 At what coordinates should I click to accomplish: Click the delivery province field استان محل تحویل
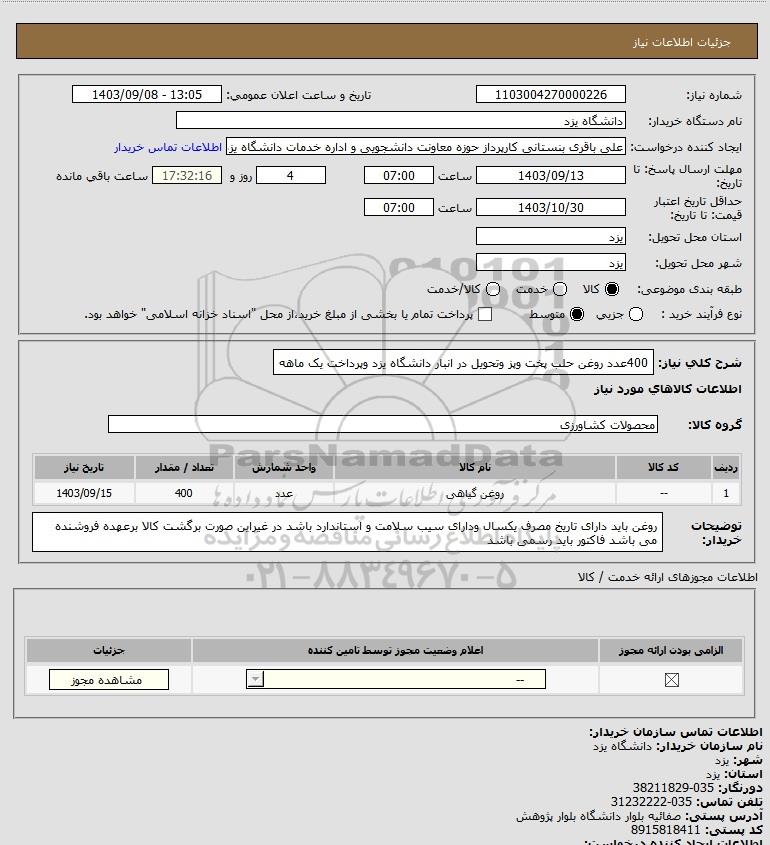click(551, 237)
